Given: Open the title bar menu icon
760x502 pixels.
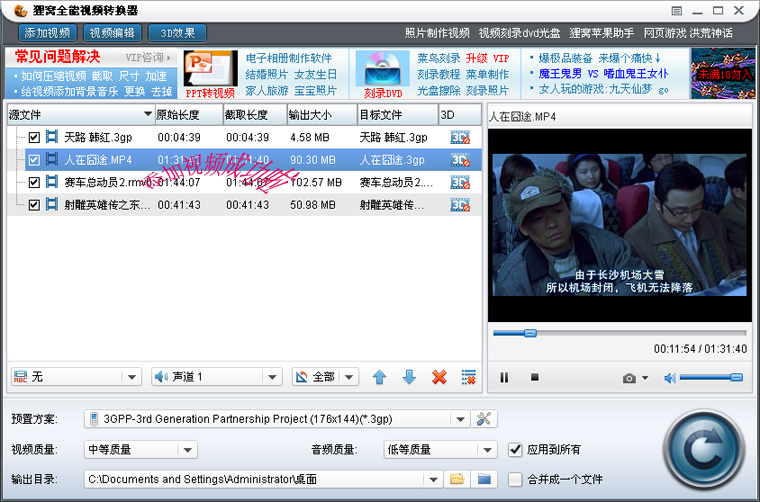Looking at the screenshot, I should tap(677, 11).
